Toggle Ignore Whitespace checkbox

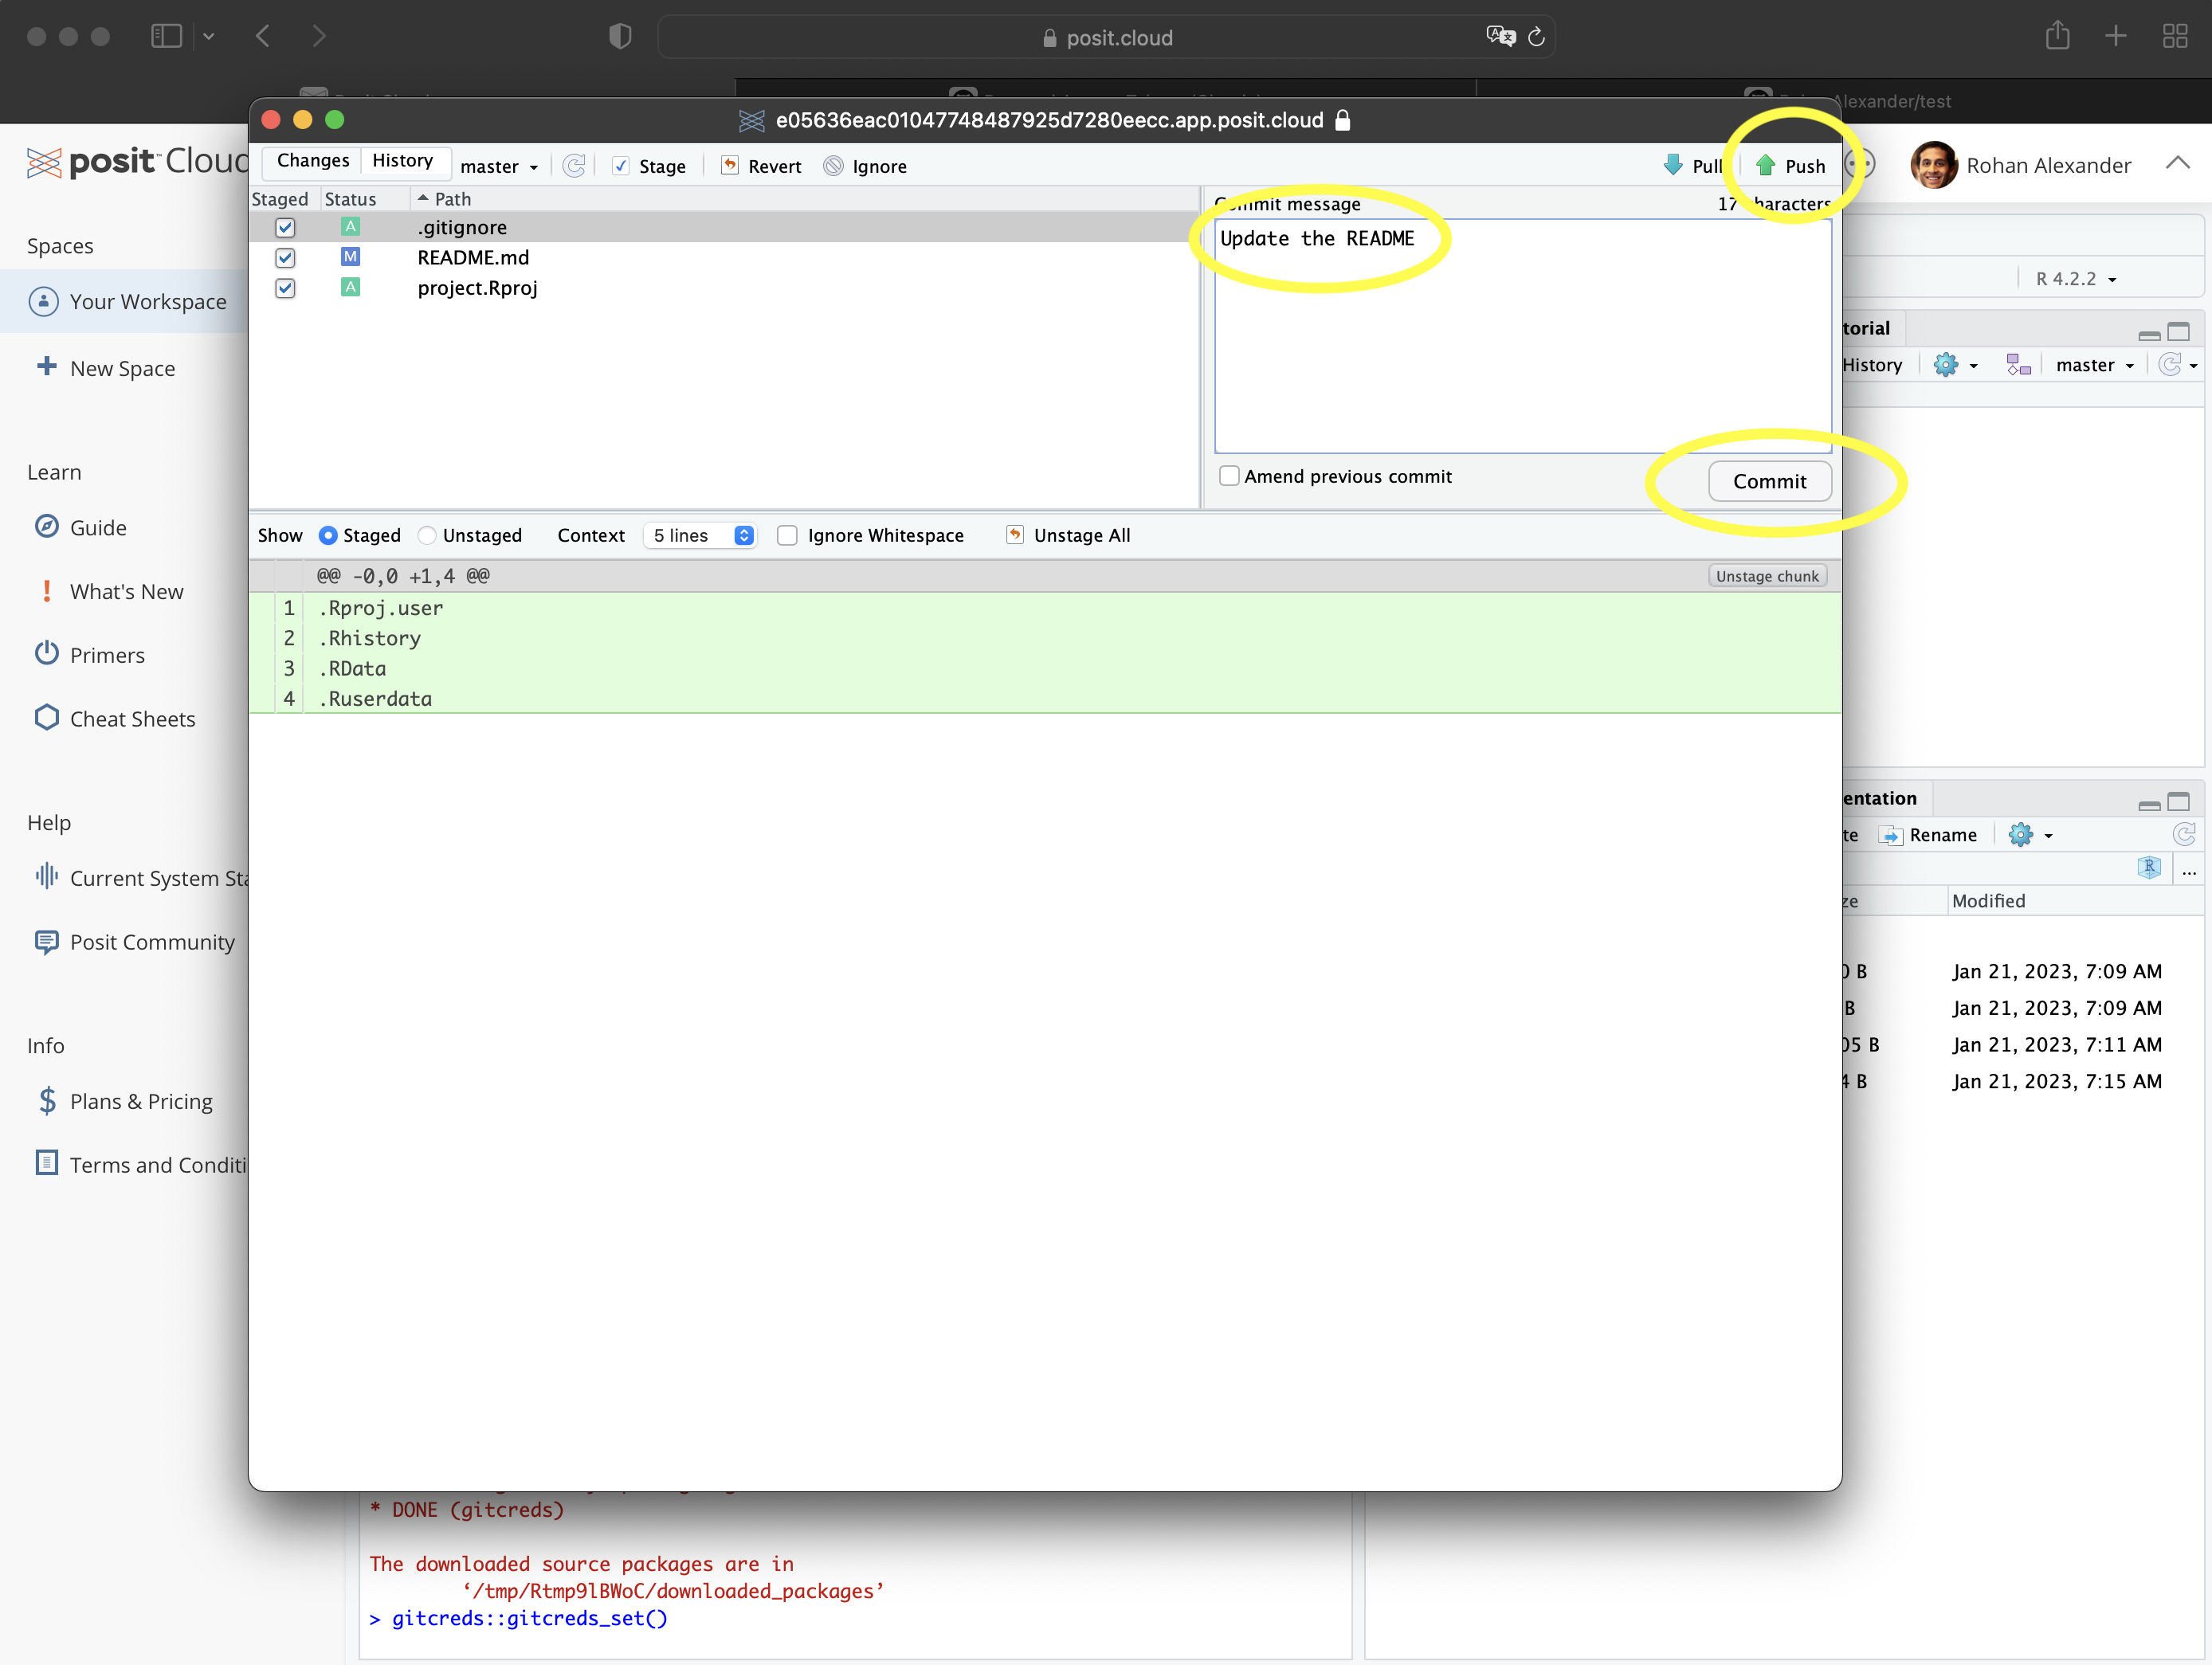click(788, 535)
